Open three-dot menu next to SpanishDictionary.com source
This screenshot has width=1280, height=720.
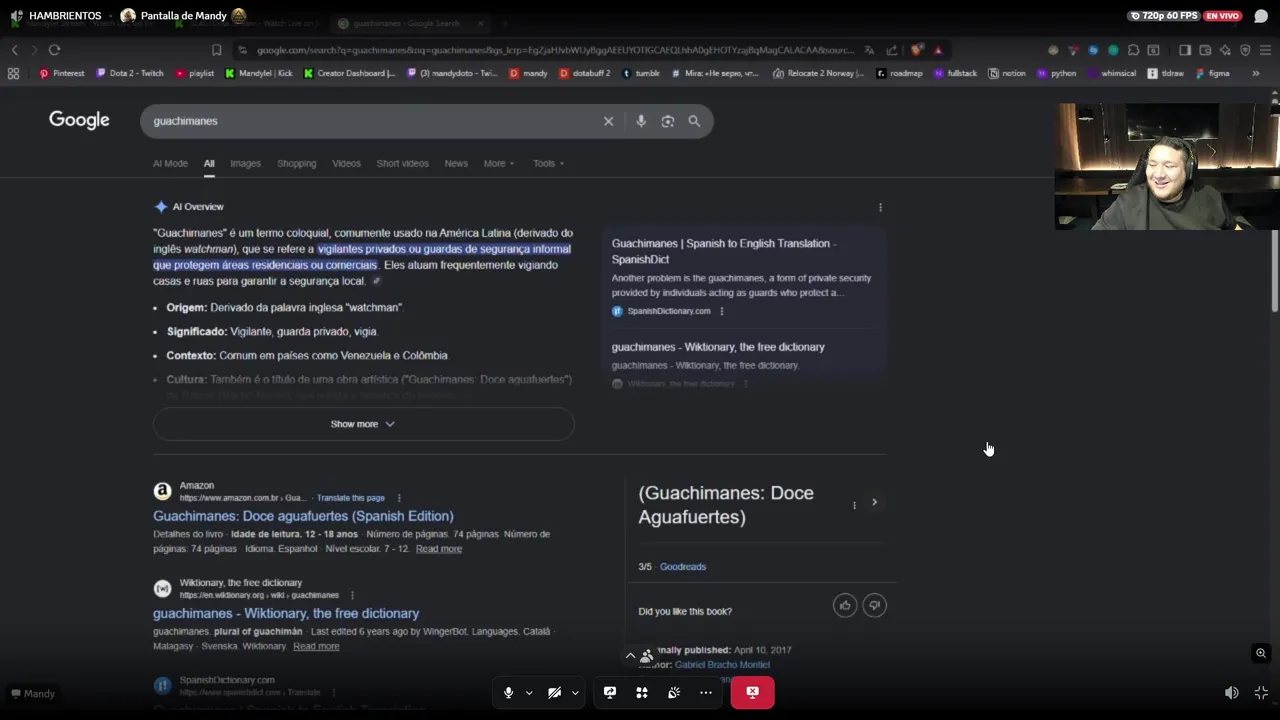(x=721, y=311)
